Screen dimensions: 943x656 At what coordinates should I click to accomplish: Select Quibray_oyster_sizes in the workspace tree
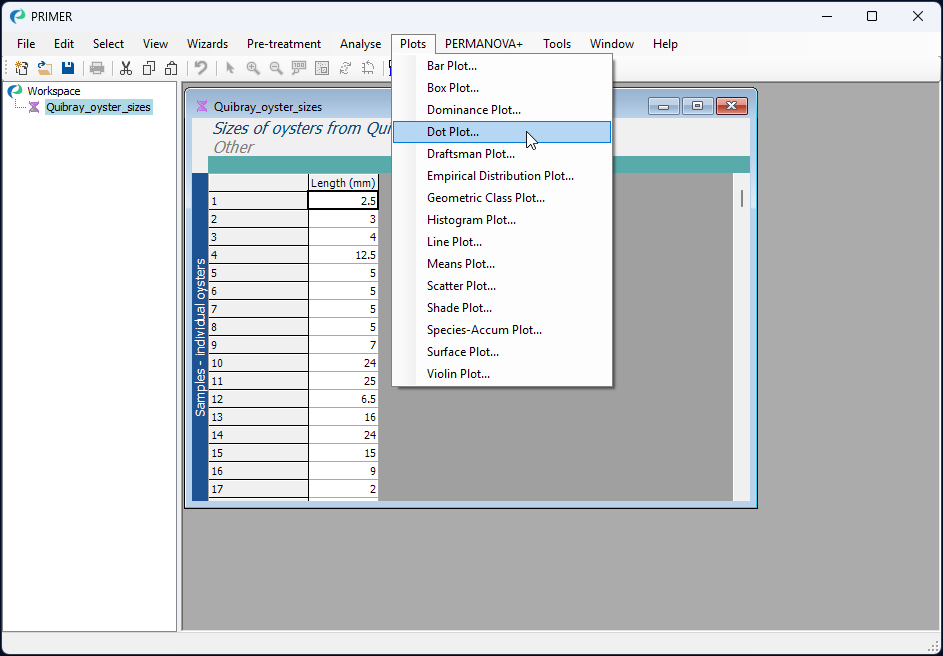coord(98,107)
